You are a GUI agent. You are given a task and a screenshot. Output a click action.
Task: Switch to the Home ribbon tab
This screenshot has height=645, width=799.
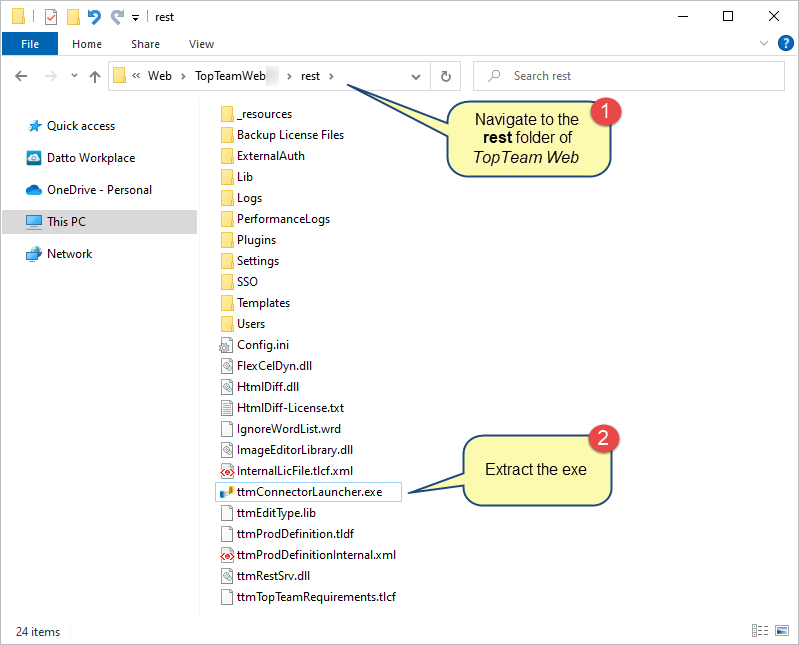(87, 44)
